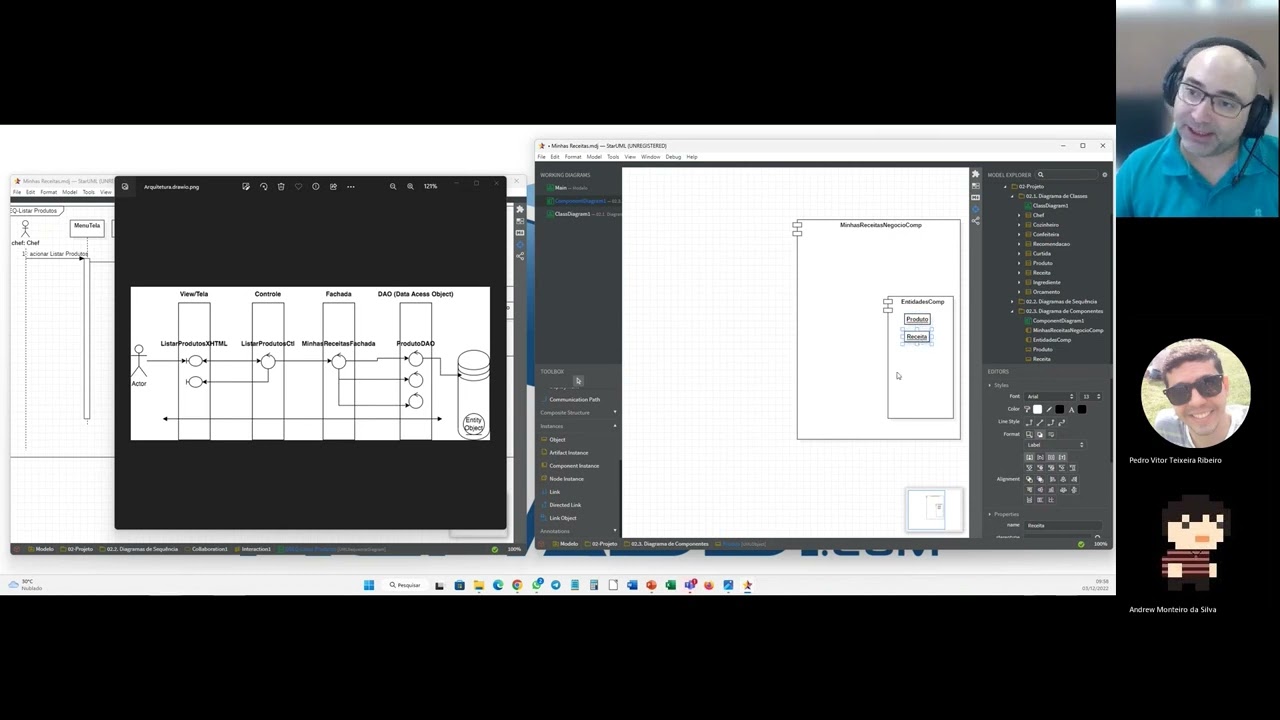The image size is (1280, 720).
Task: Open the three-dot more menu in Photos viewer
Action: (x=350, y=186)
